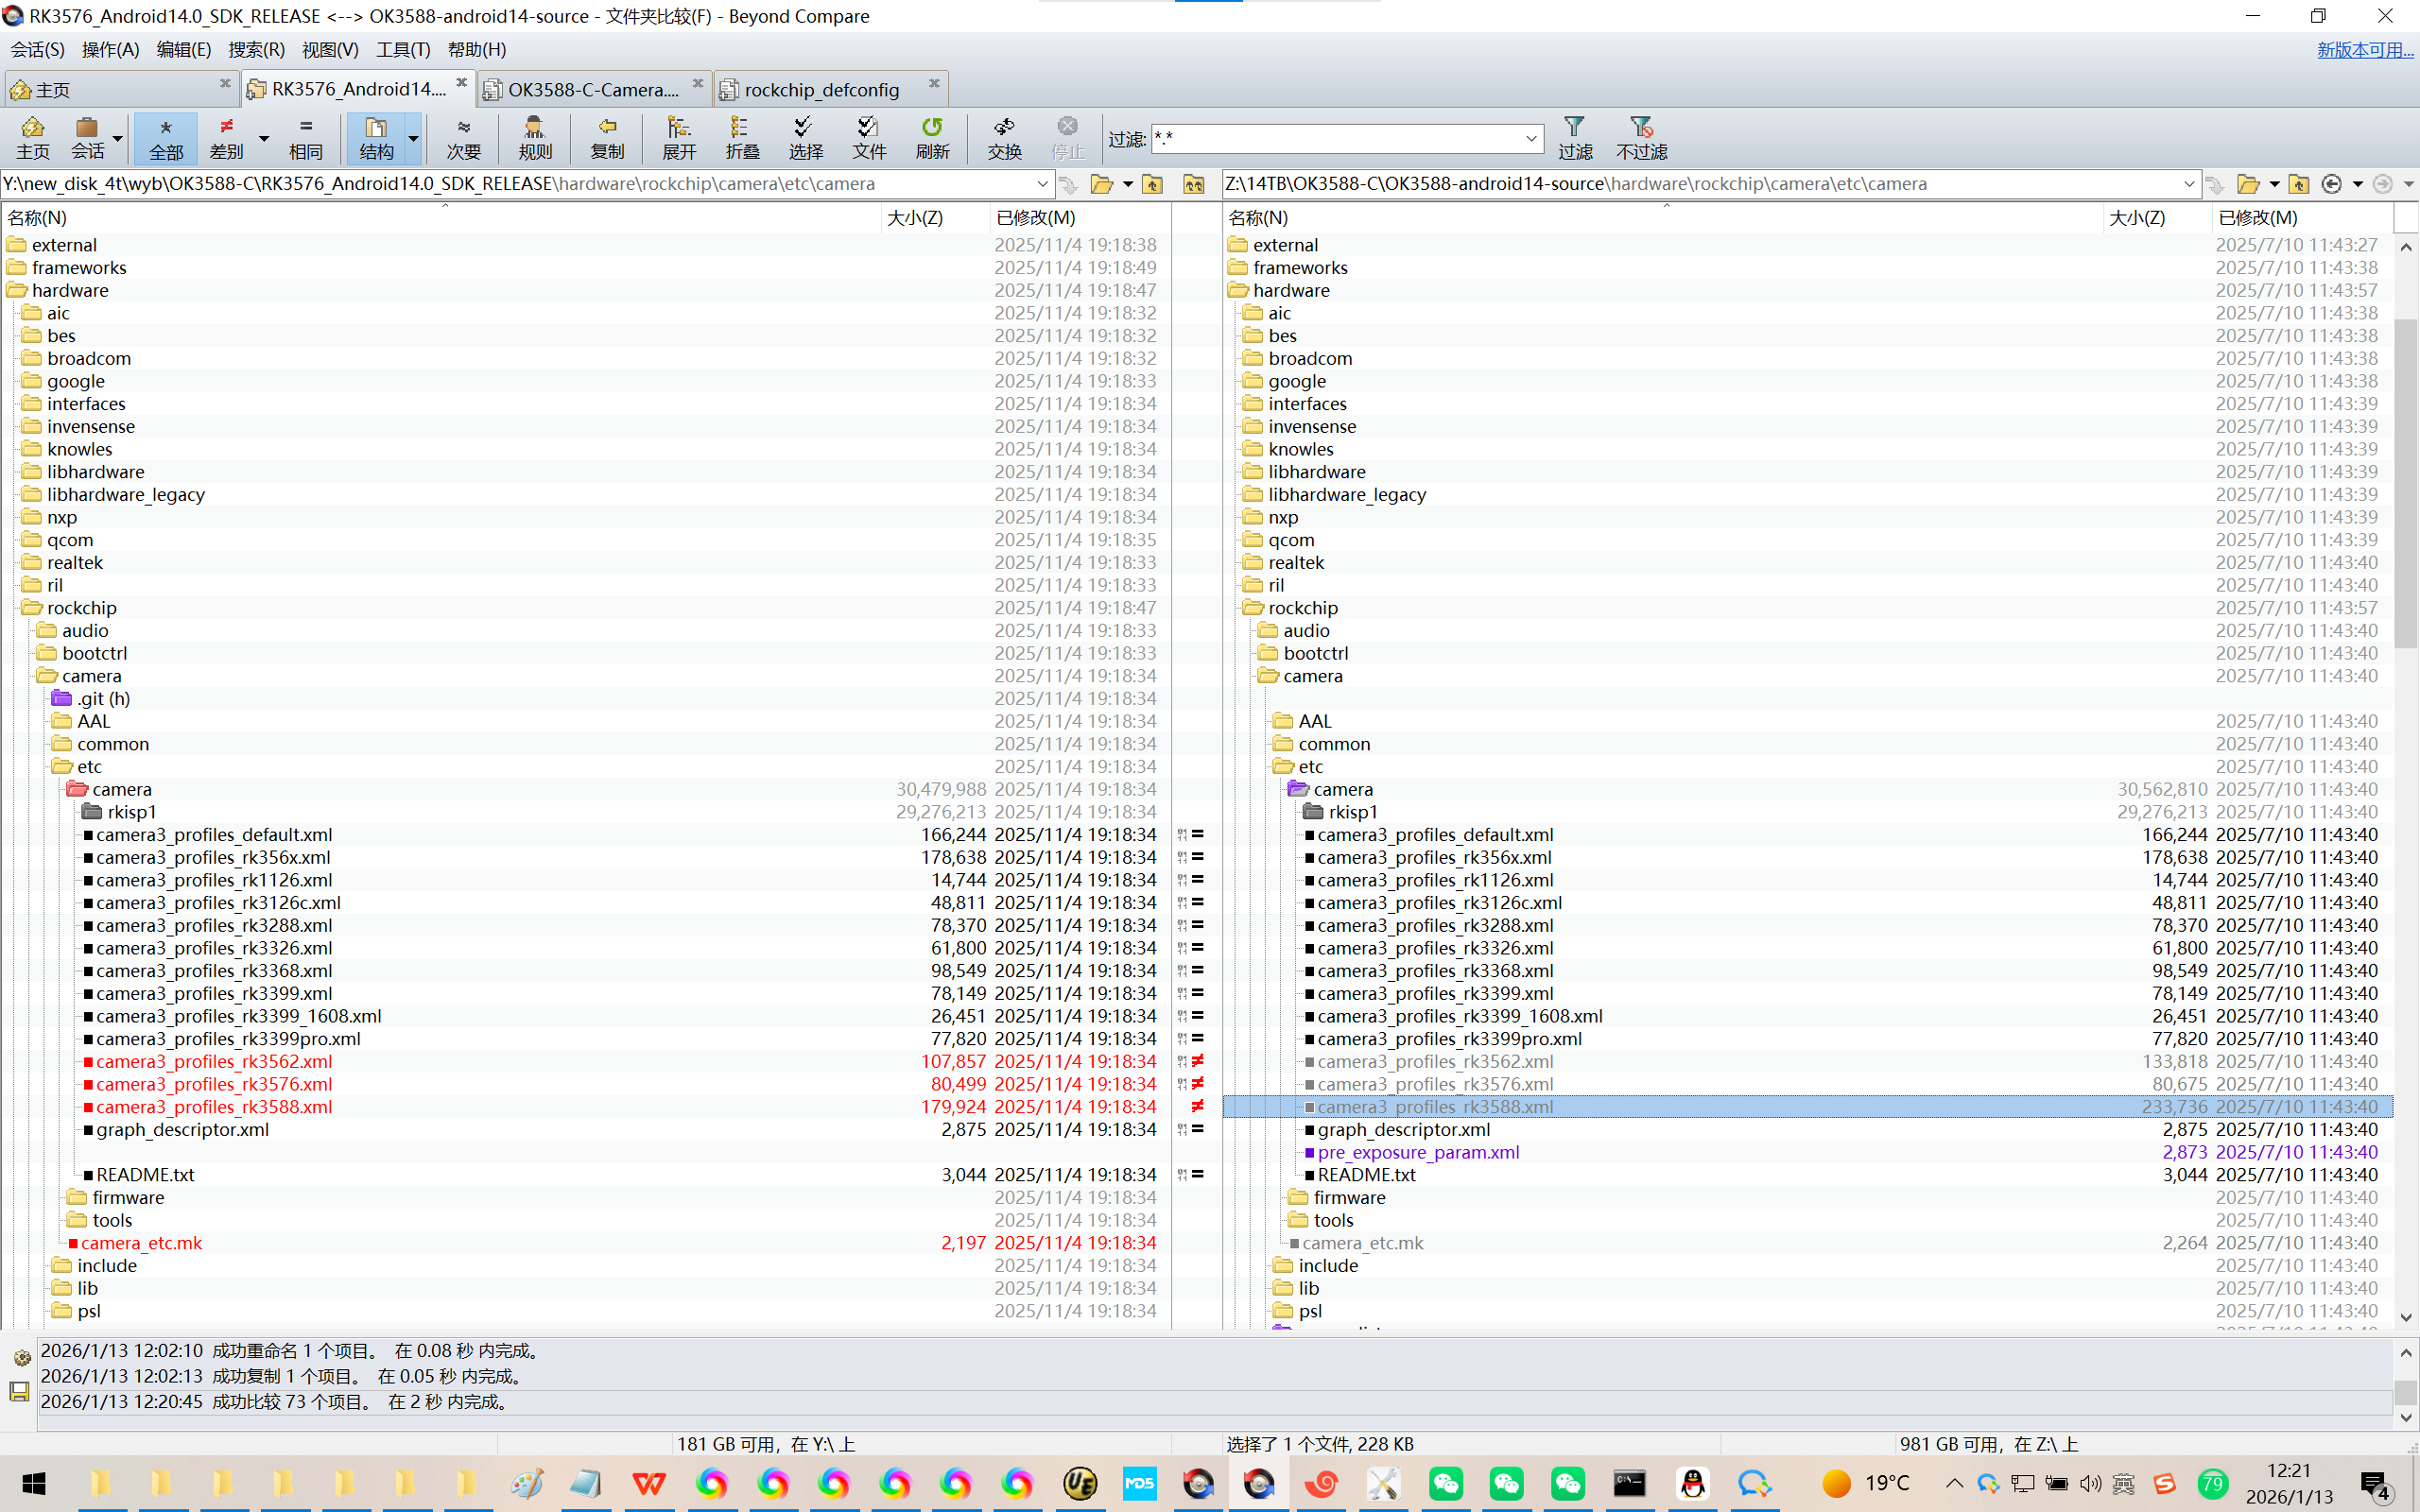Toggle Show Same (相同) display filter
This screenshot has width=2420, height=1512.
[306, 137]
